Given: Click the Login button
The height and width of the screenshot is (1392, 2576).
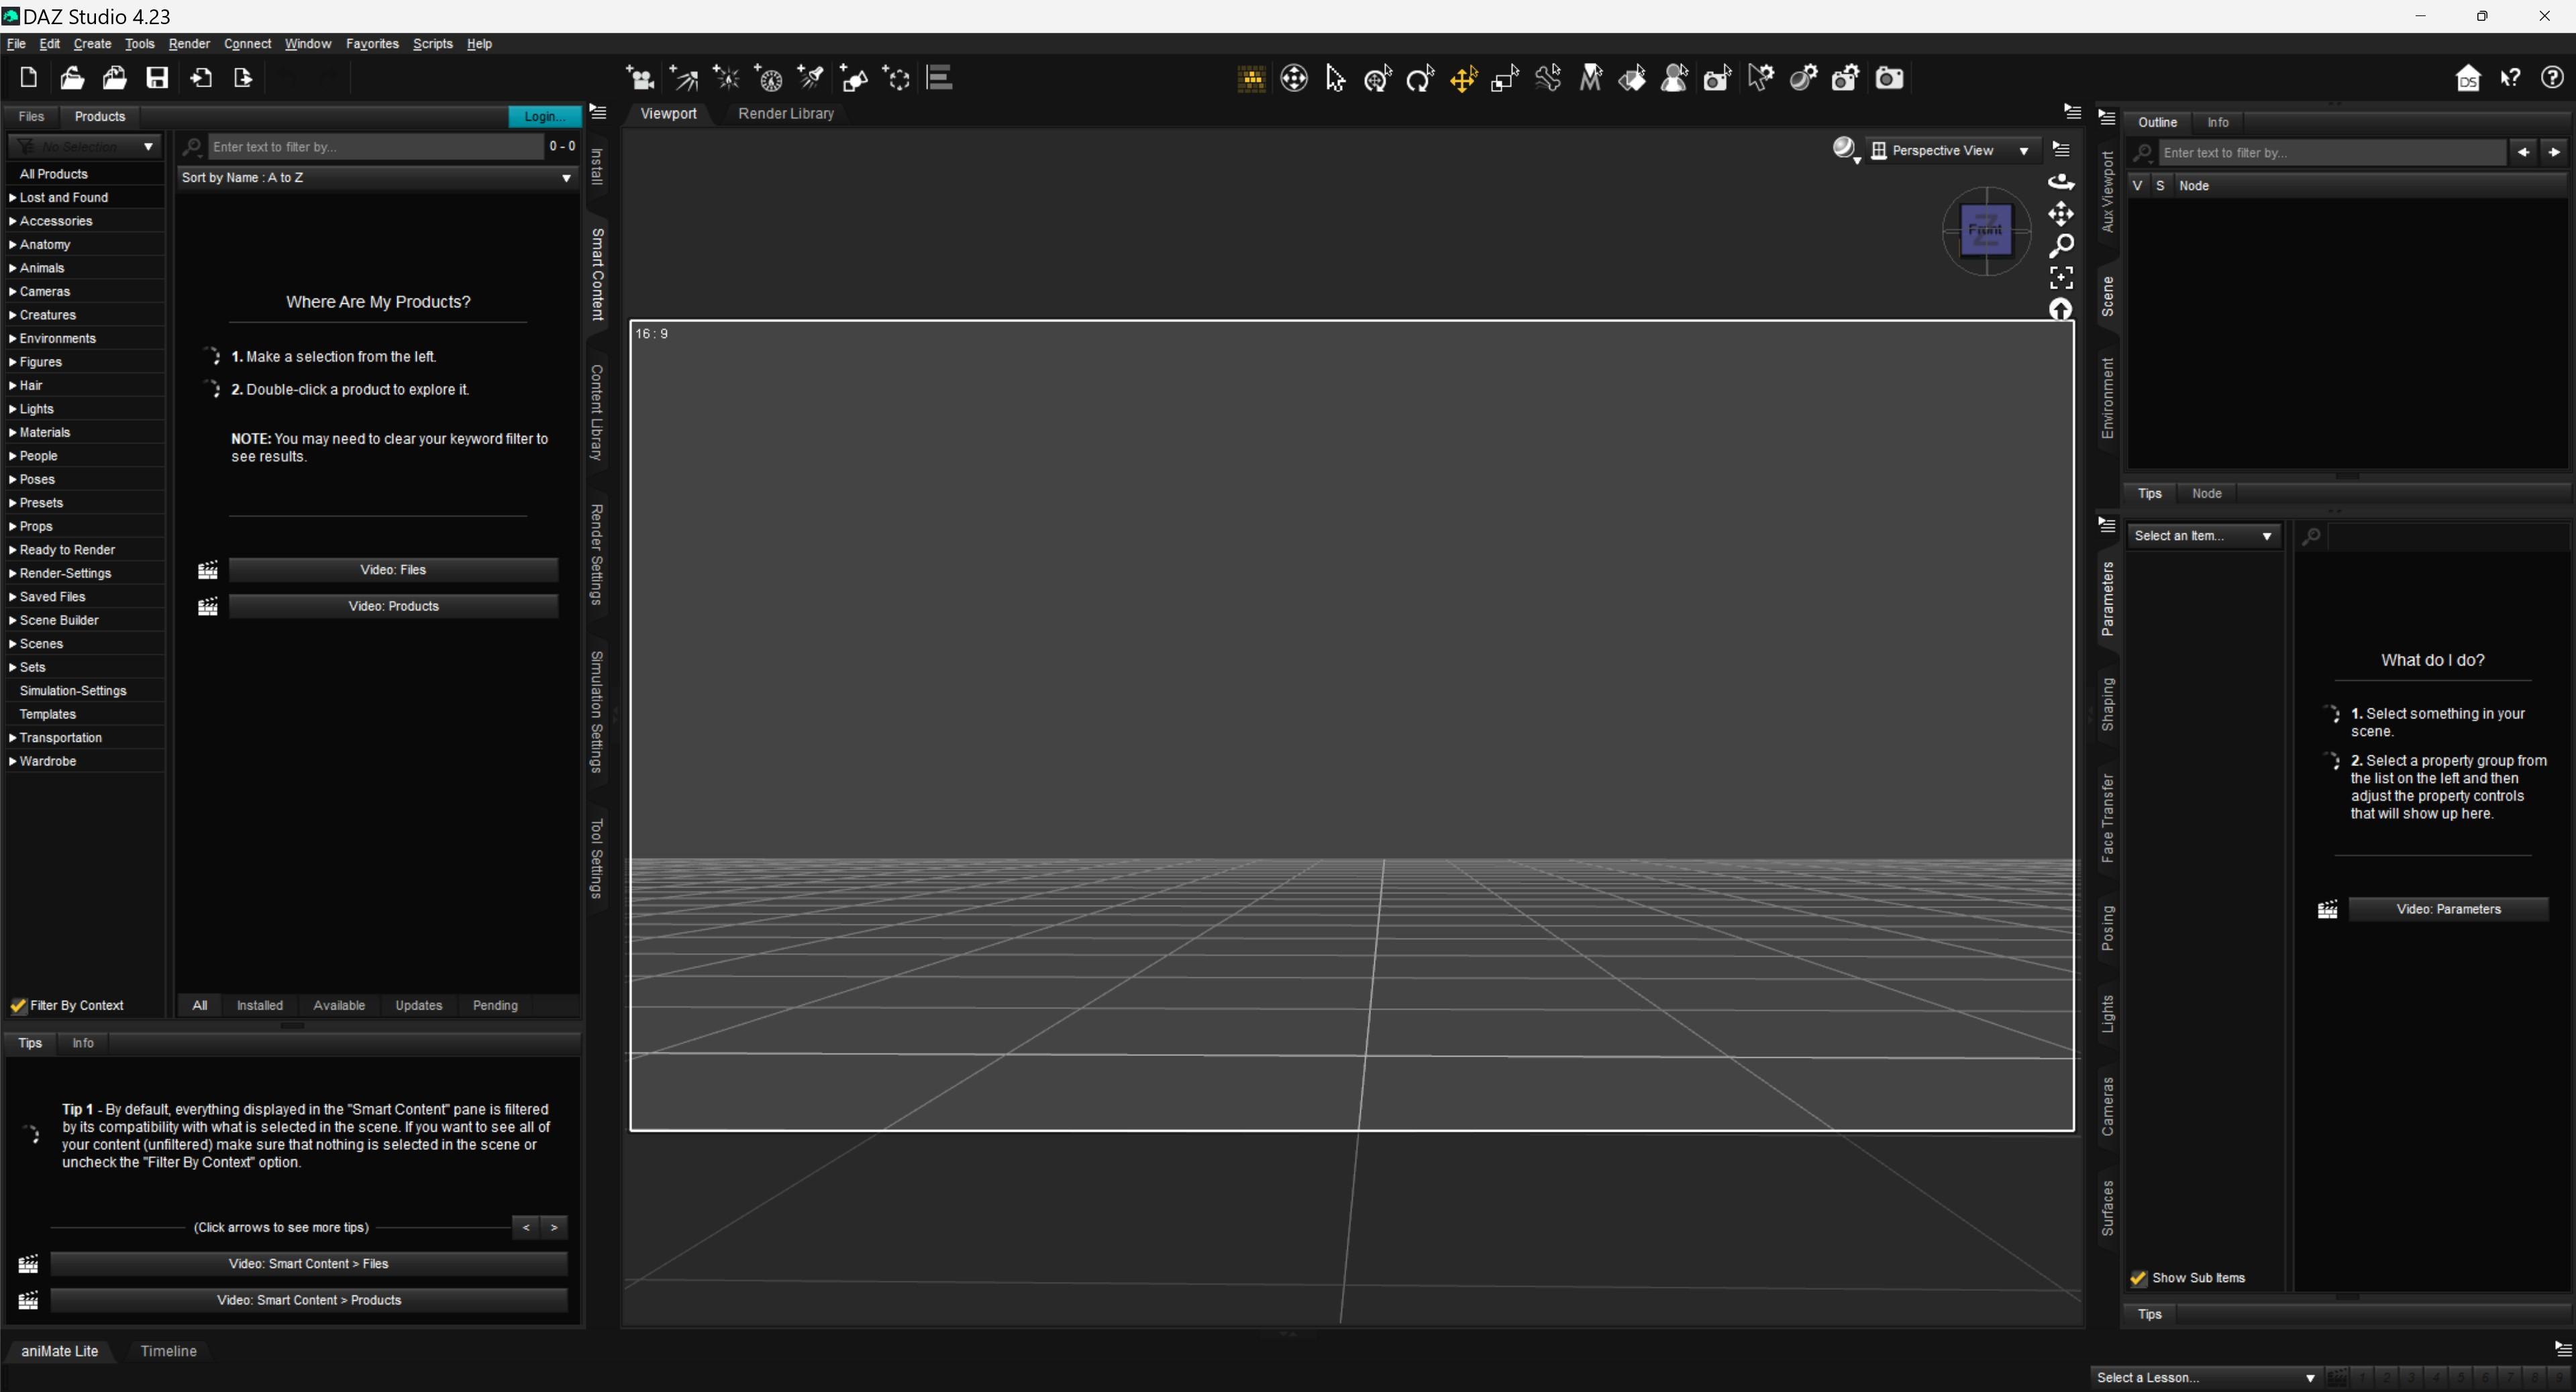Looking at the screenshot, I should 544,117.
